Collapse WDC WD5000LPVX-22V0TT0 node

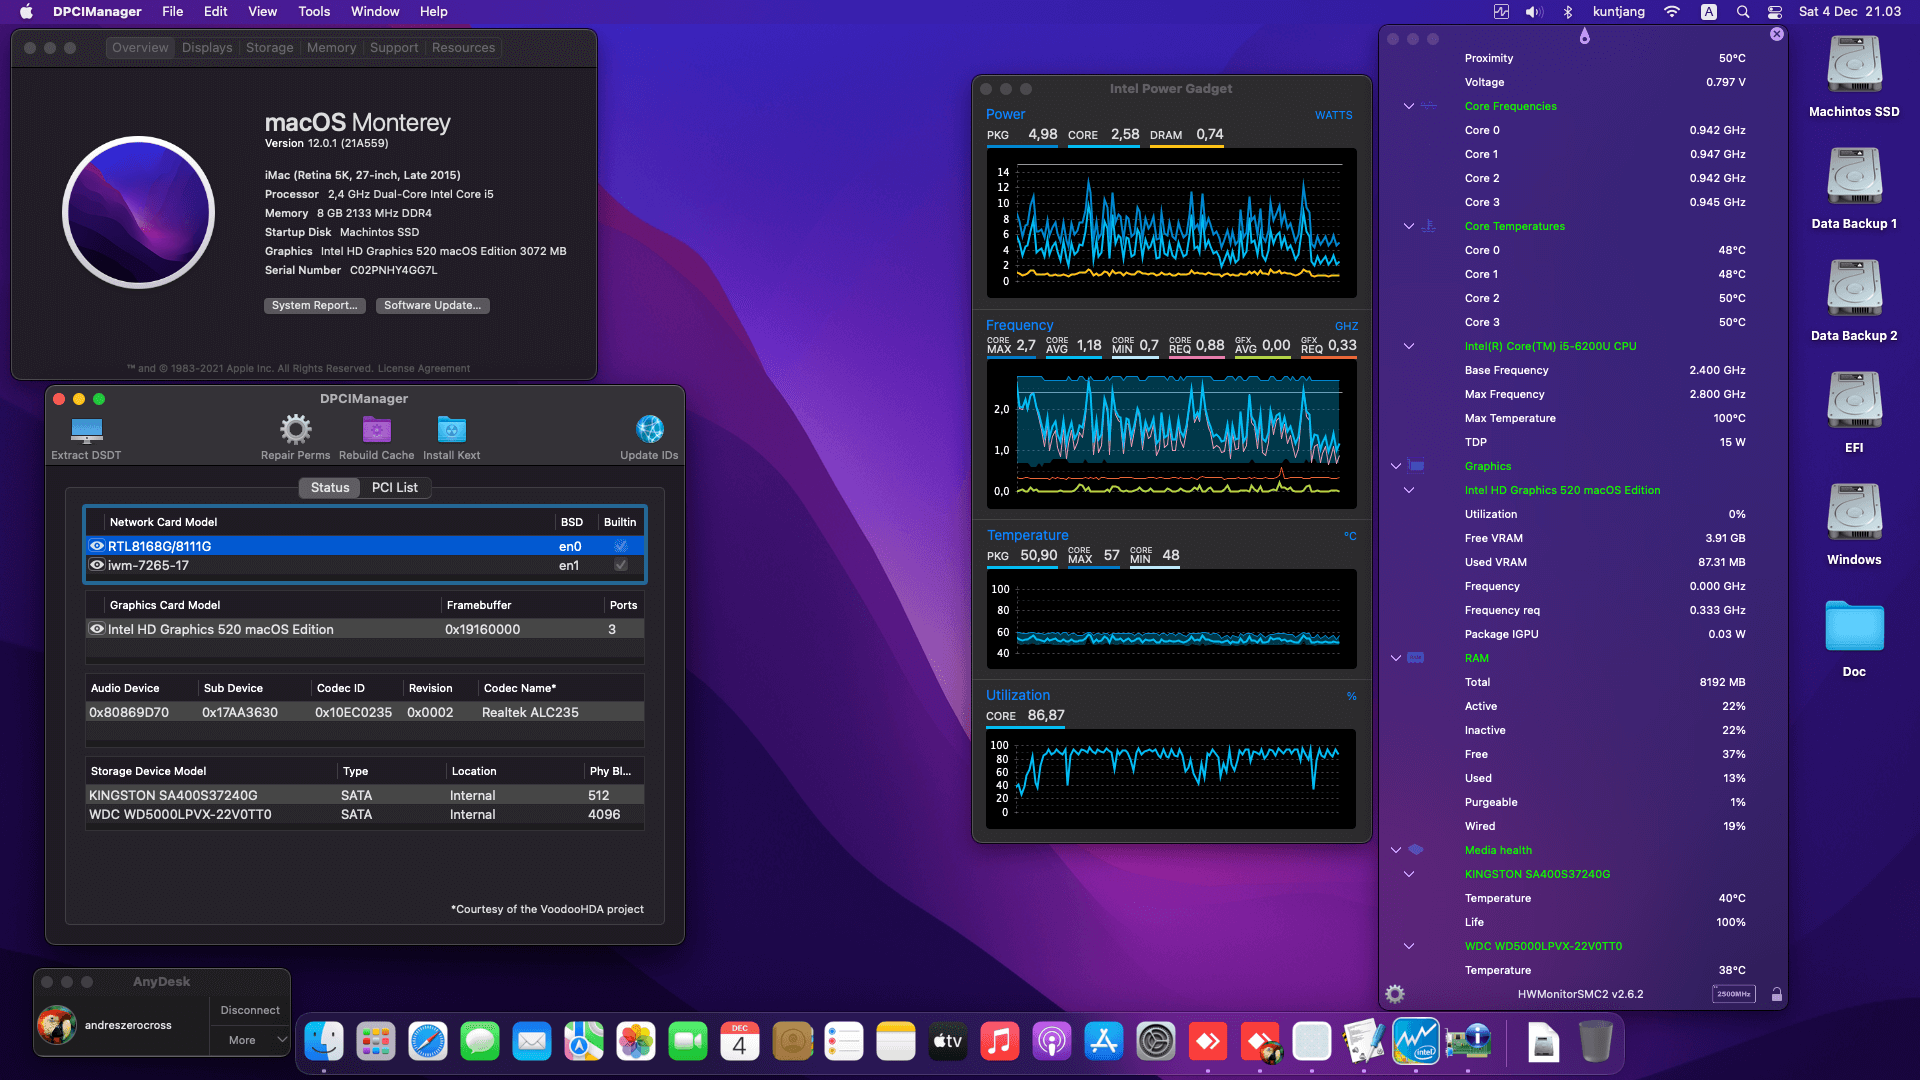click(x=1409, y=946)
